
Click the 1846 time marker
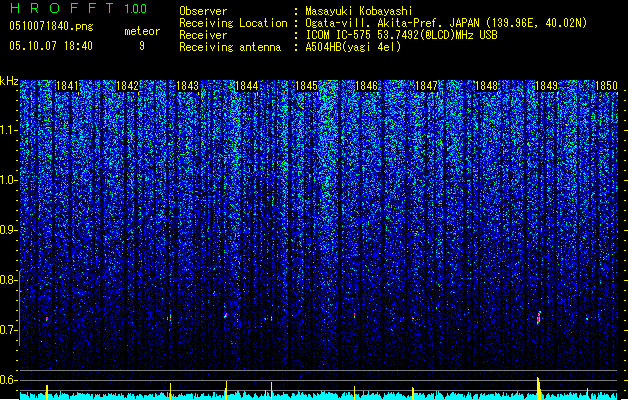[x=367, y=86]
